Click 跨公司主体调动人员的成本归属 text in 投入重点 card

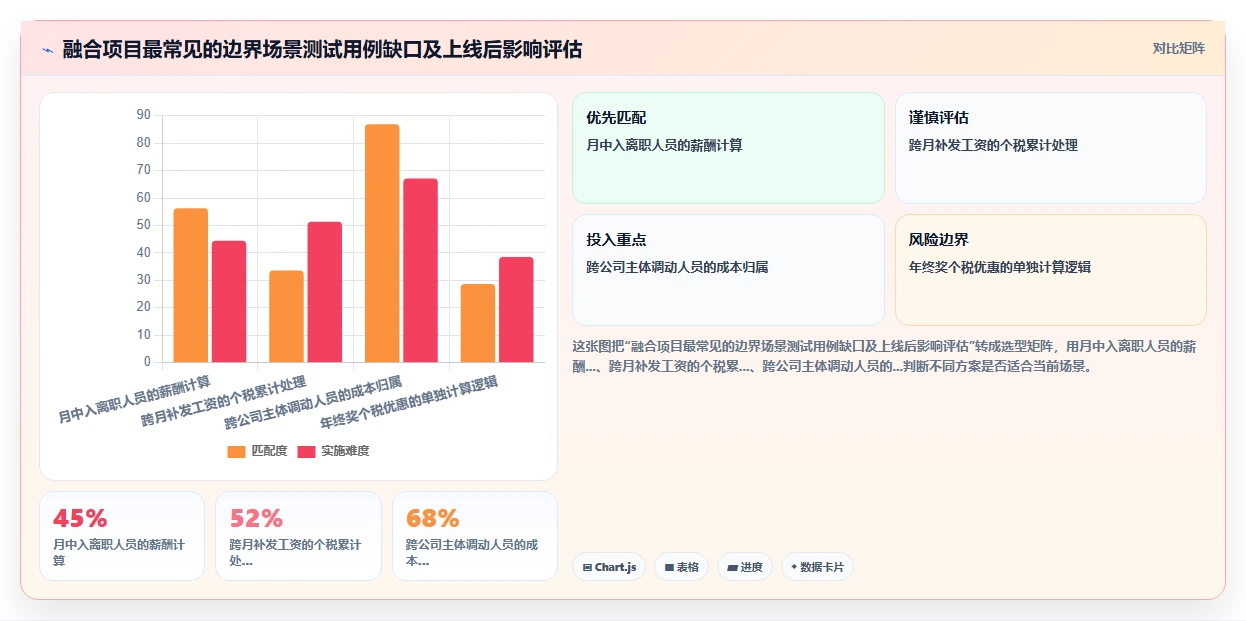pos(677,267)
